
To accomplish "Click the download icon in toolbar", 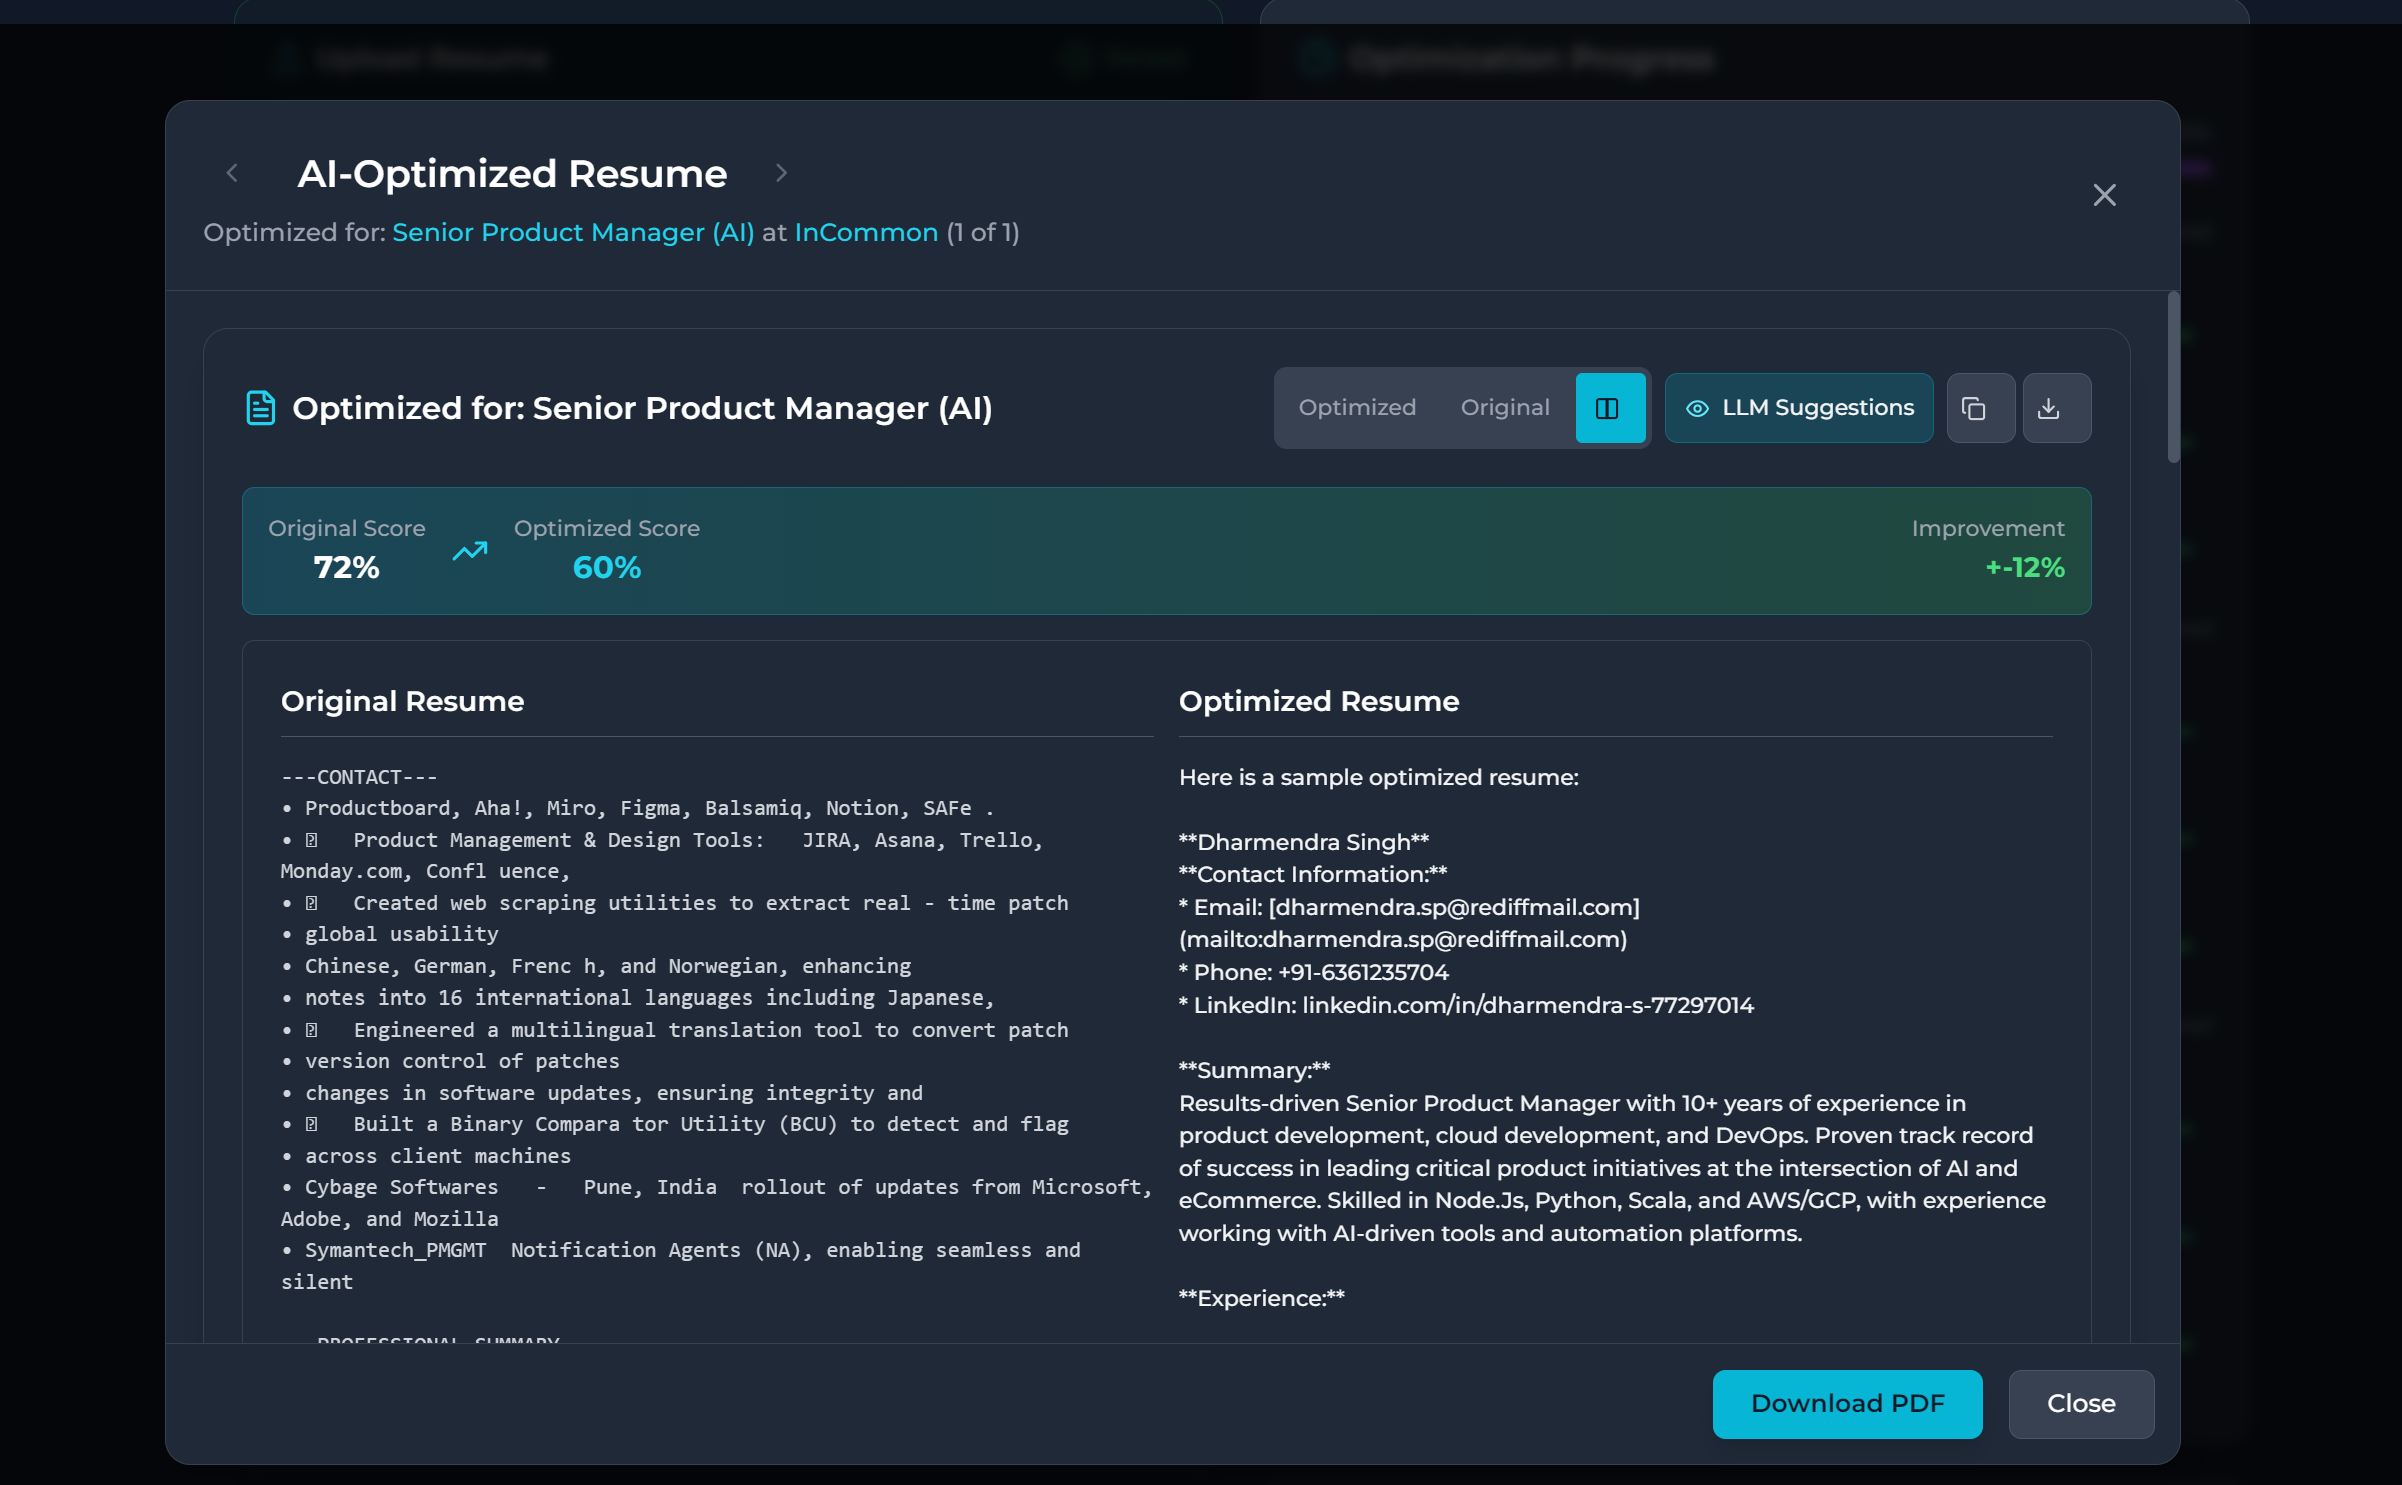I will (2055, 408).
